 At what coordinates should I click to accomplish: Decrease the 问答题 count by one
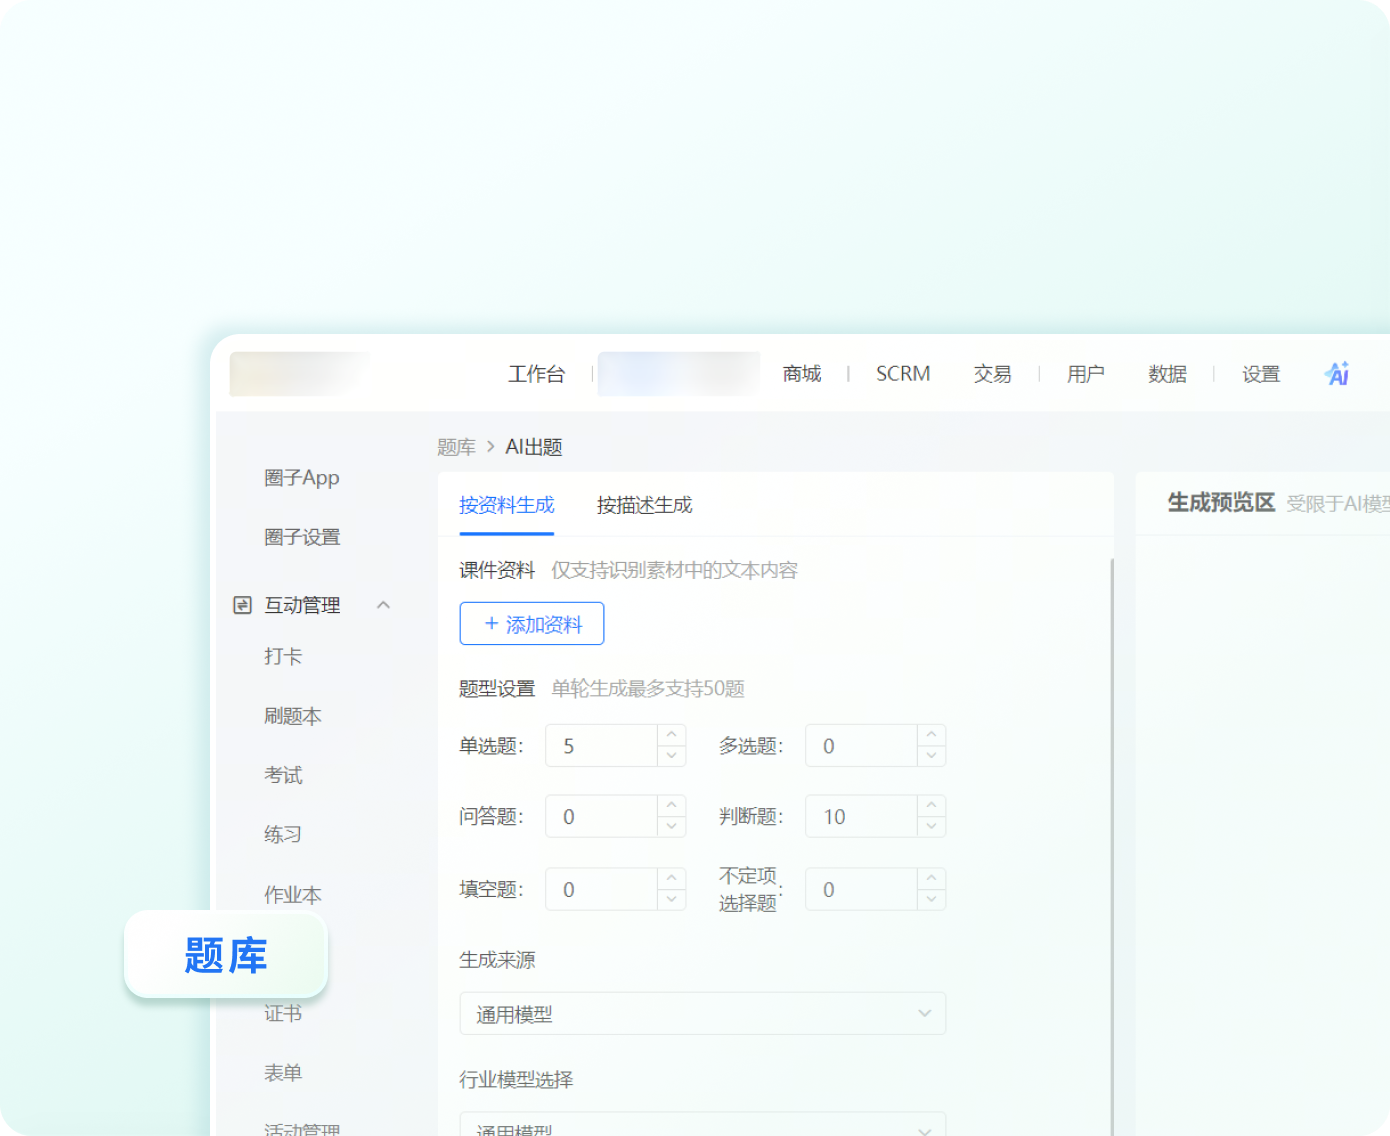point(672,827)
